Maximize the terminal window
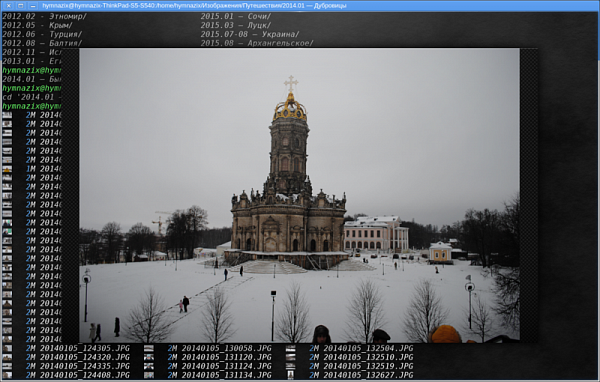This screenshot has height=382, width=600. (x=21, y=6)
